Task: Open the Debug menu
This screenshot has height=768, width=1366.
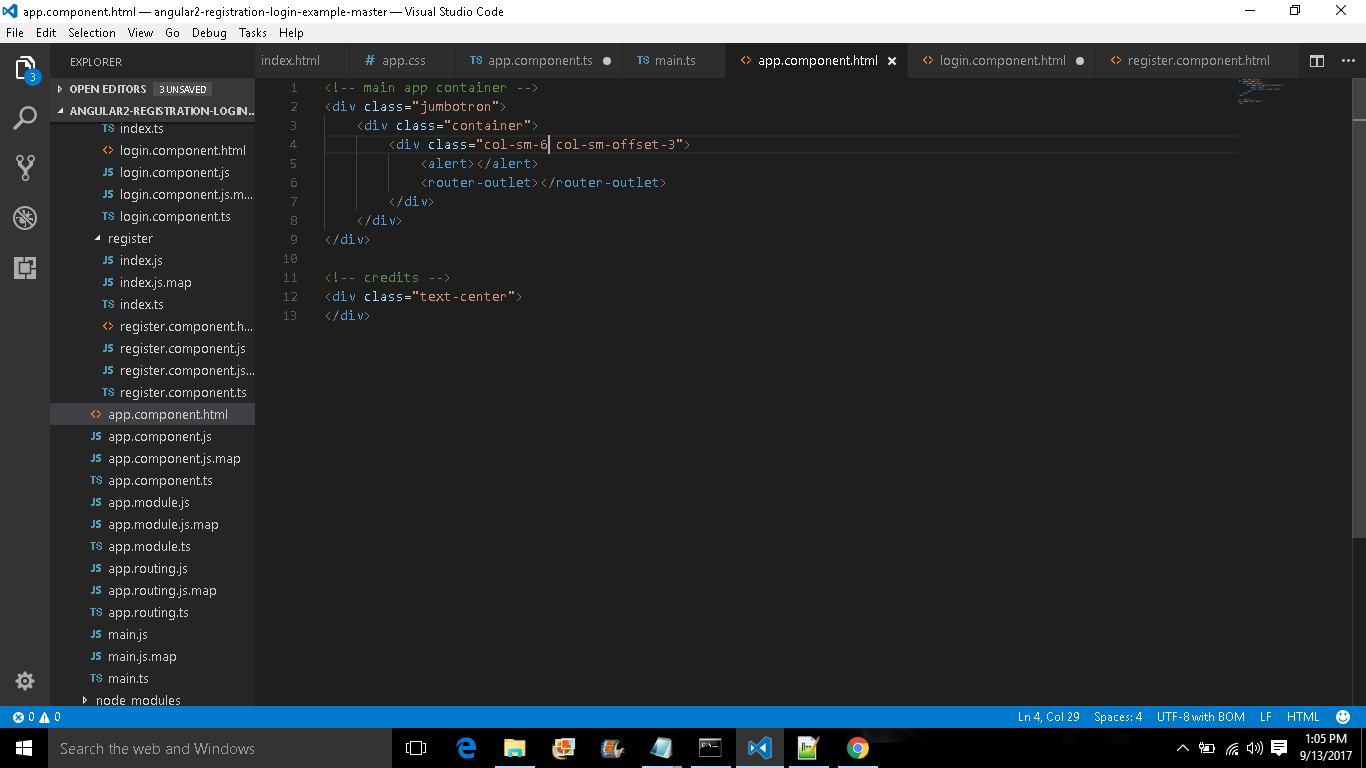Action: coord(209,33)
